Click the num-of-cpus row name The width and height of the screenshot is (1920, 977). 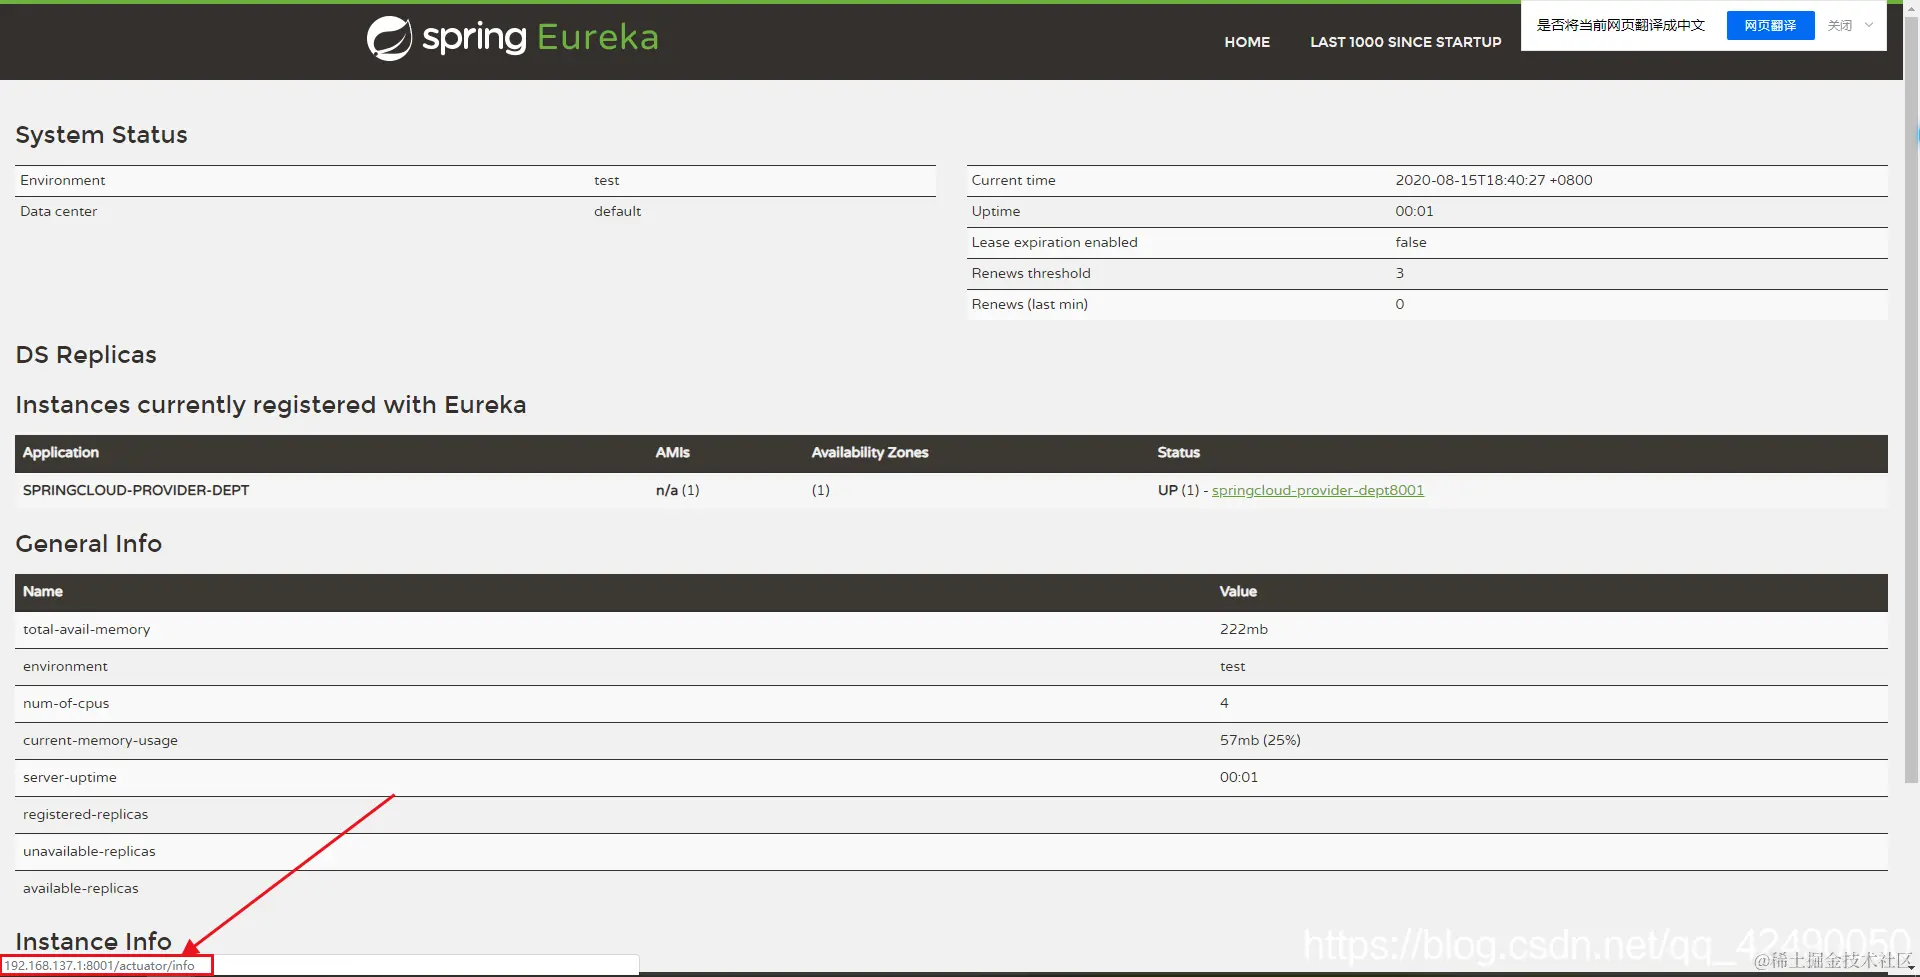tap(66, 703)
